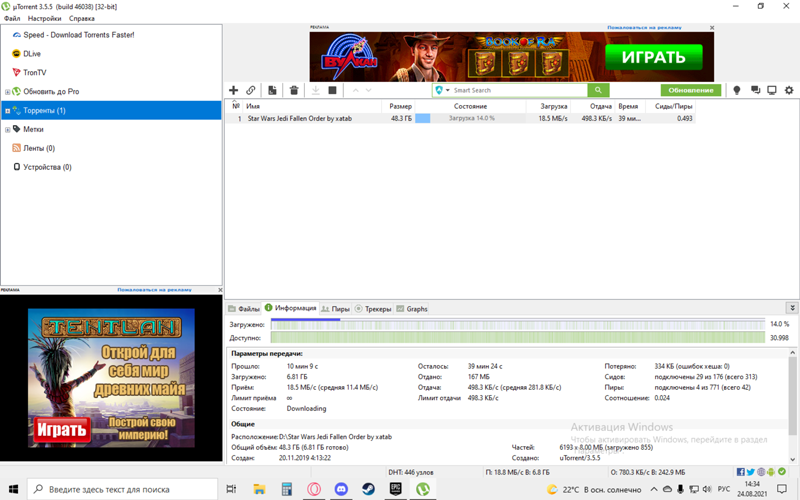
Task: Switch to the Информация tab
Action: coord(290,308)
